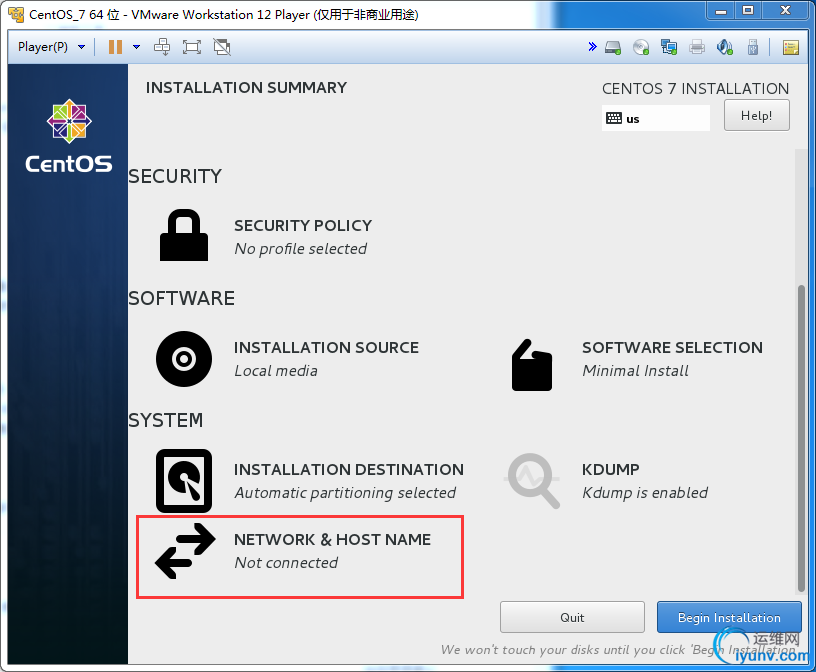Click the 'Kdump is enabled' text
The height and width of the screenshot is (672, 816).
[645, 493]
